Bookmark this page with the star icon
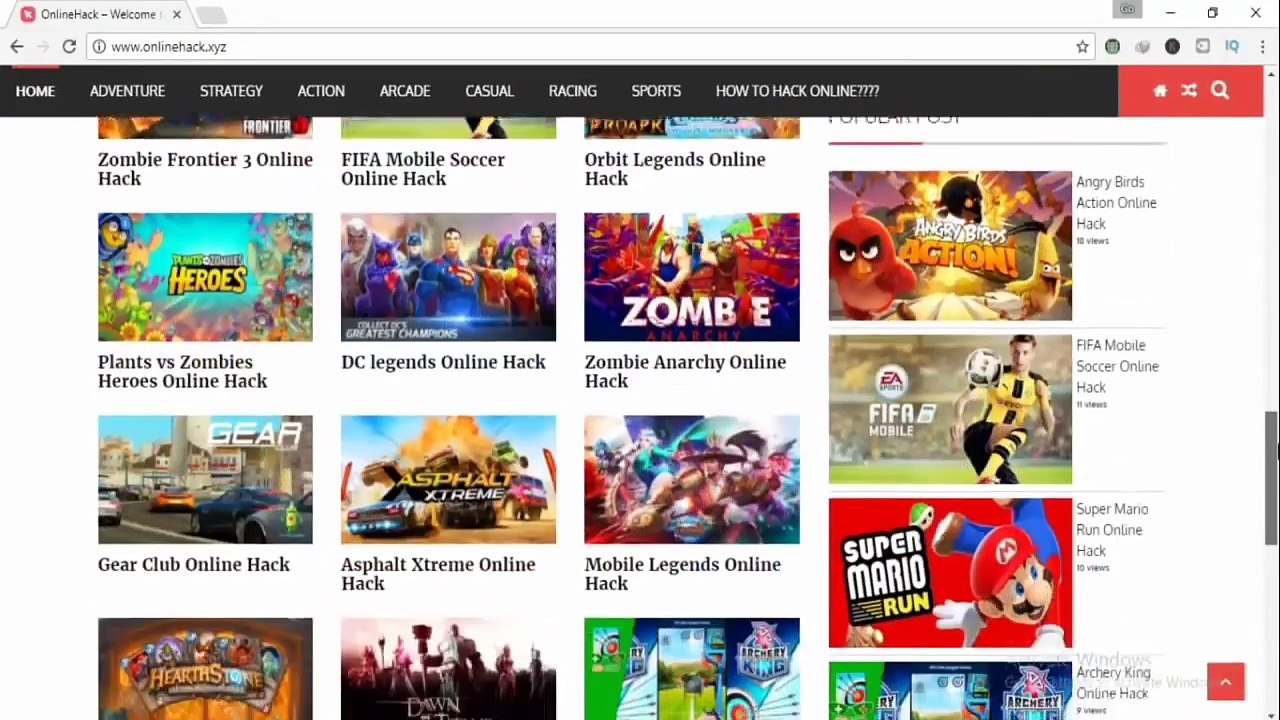Image resolution: width=1280 pixels, height=720 pixels. [1082, 47]
